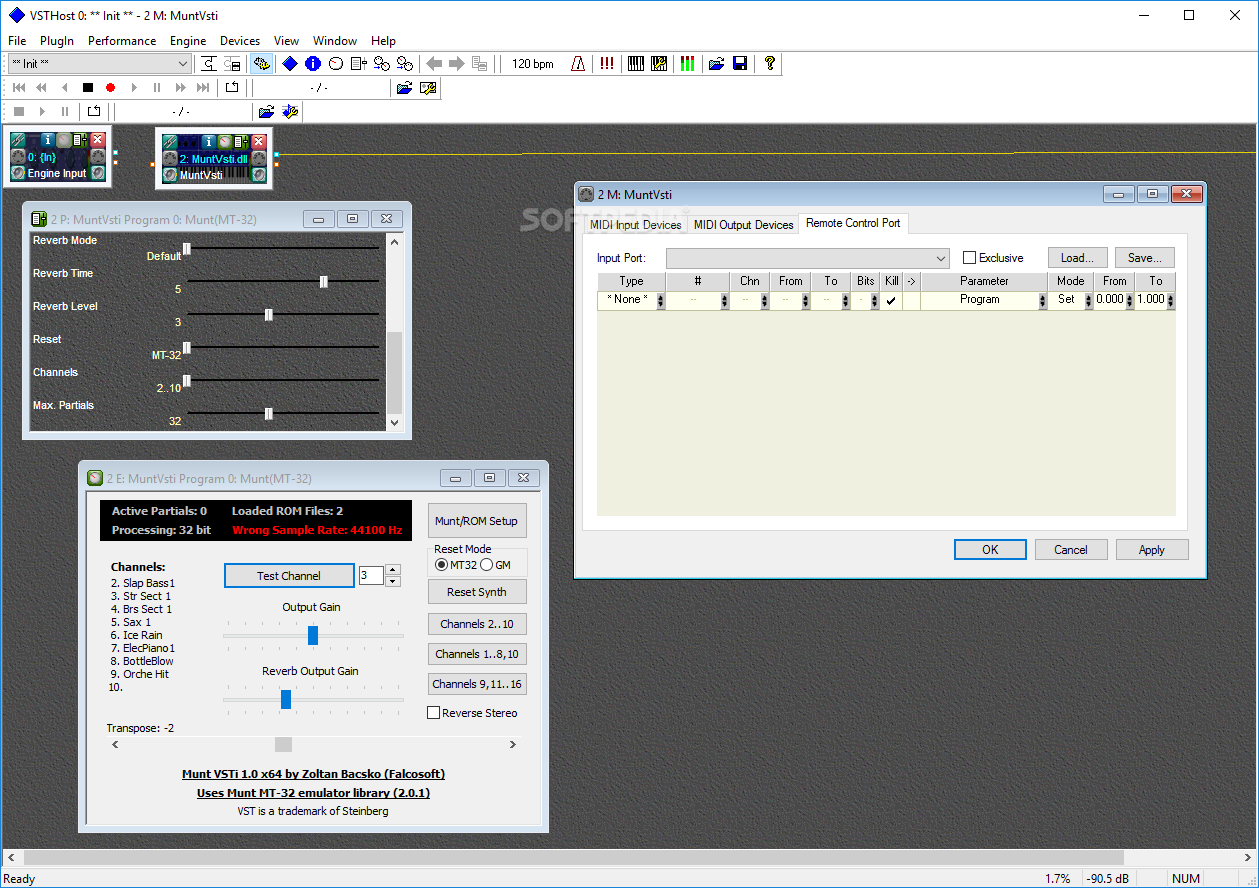Open the Performance menu
The width and height of the screenshot is (1259, 888).
122,41
